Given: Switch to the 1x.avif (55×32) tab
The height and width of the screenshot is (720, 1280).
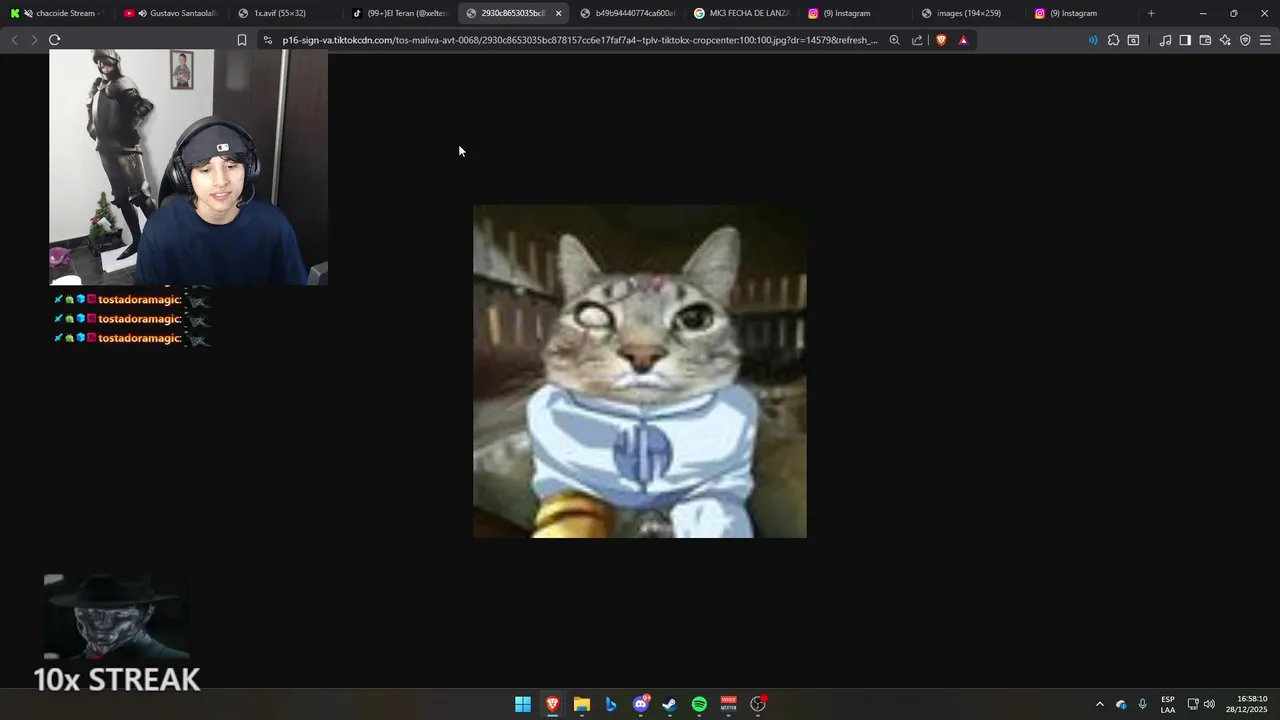Looking at the screenshot, I should [x=286, y=13].
